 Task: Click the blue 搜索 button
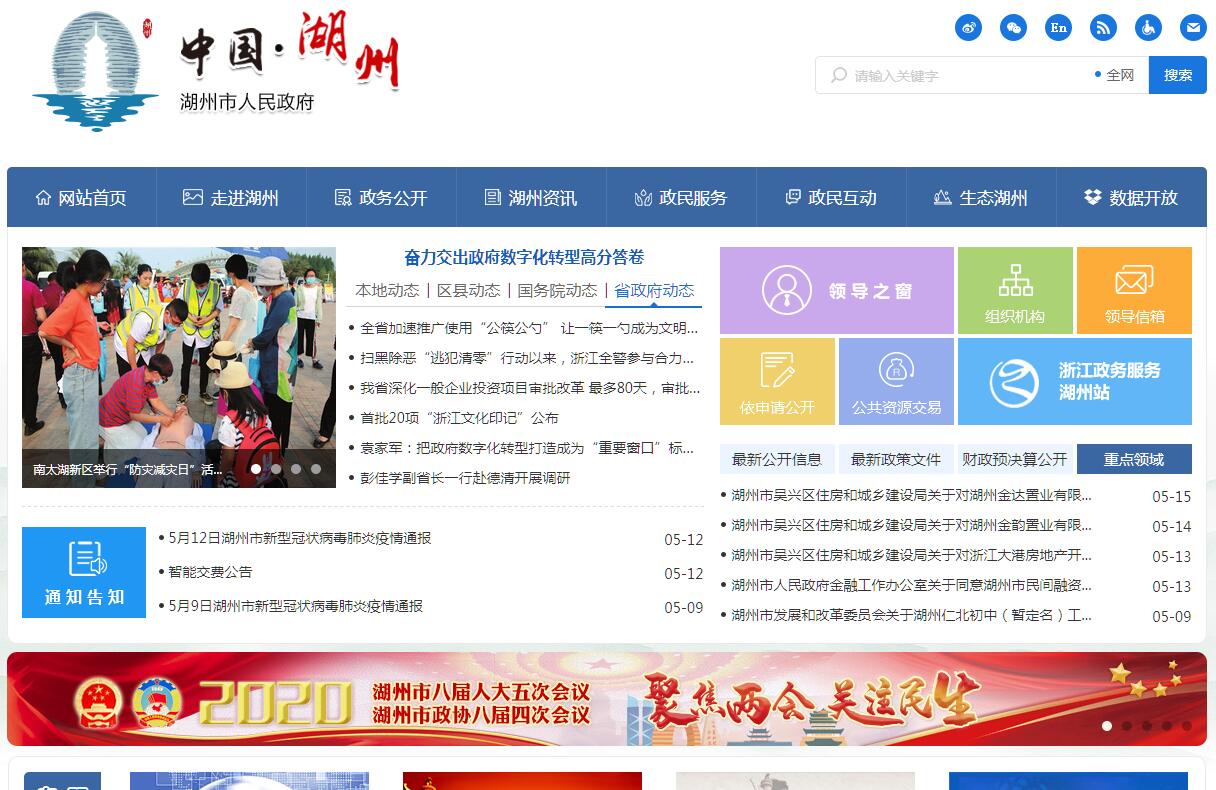click(1177, 75)
